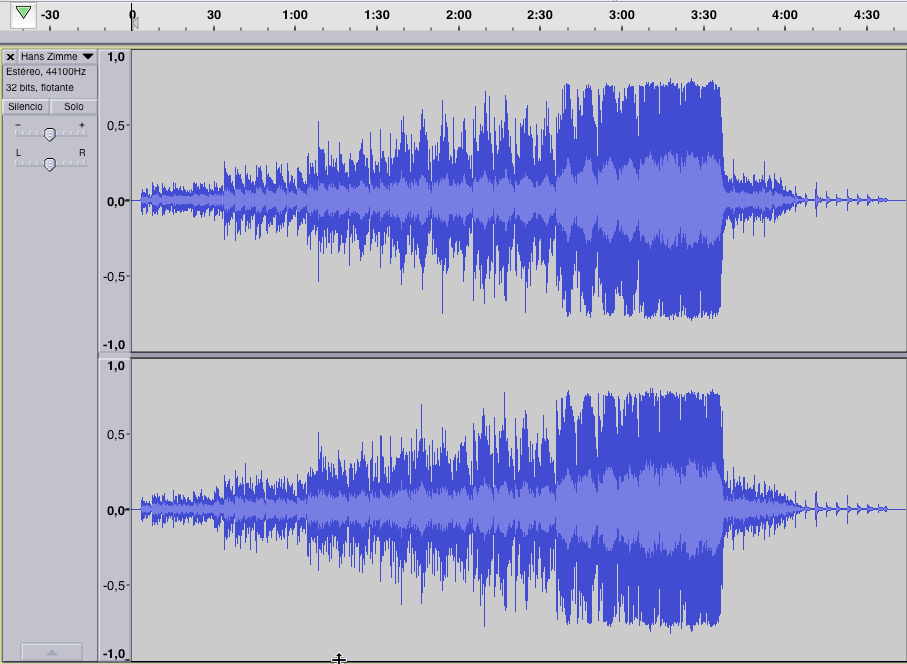Click the -30 mark on the timeline
Screen dimensions: 907x664
coord(50,15)
